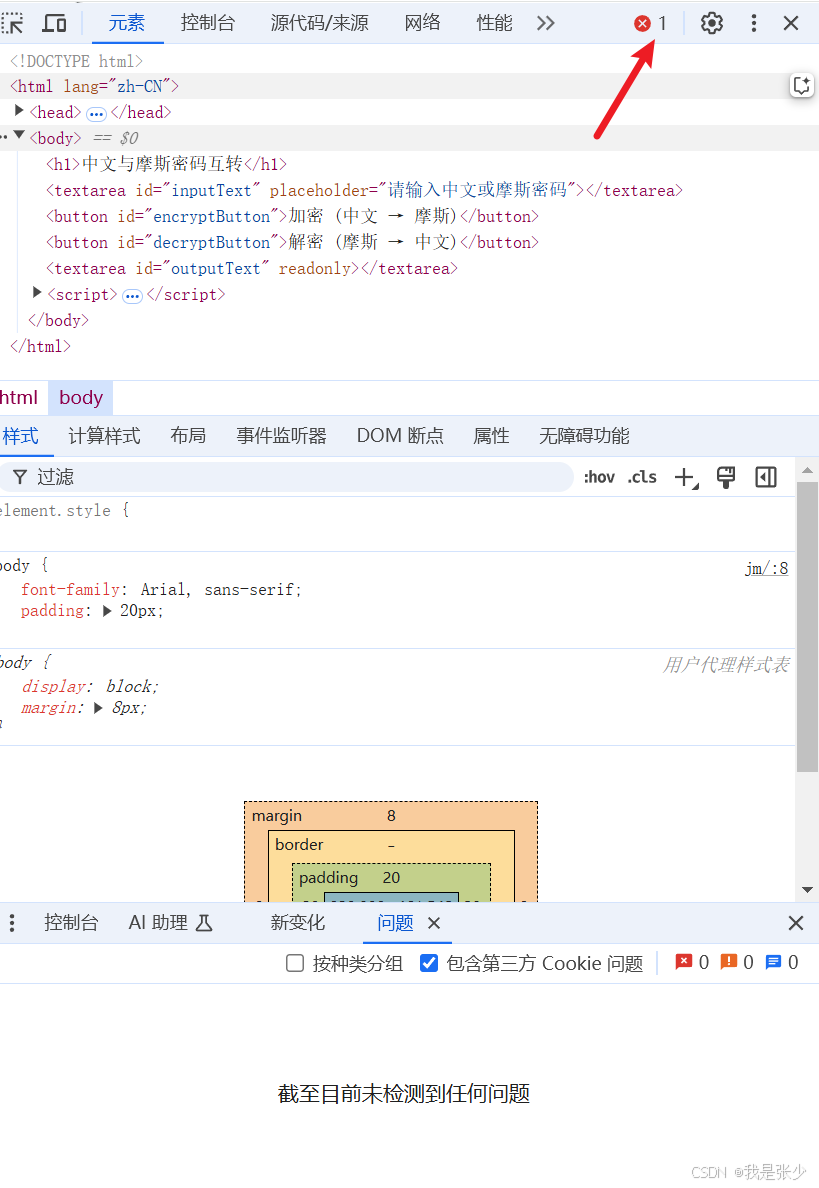Image resolution: width=819 pixels, height=1188 pixels.
Task: Open the 无障碍功能 pane tab
Action: 584,436
